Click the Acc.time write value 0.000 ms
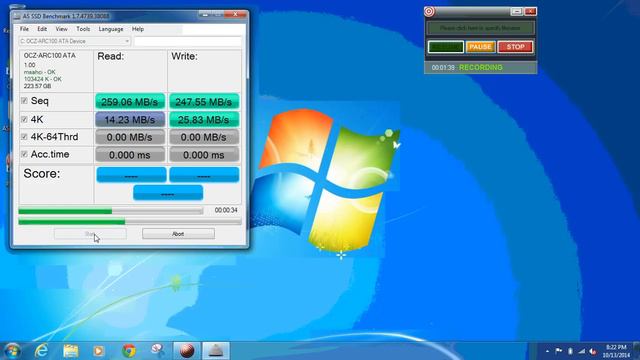 coord(204,155)
